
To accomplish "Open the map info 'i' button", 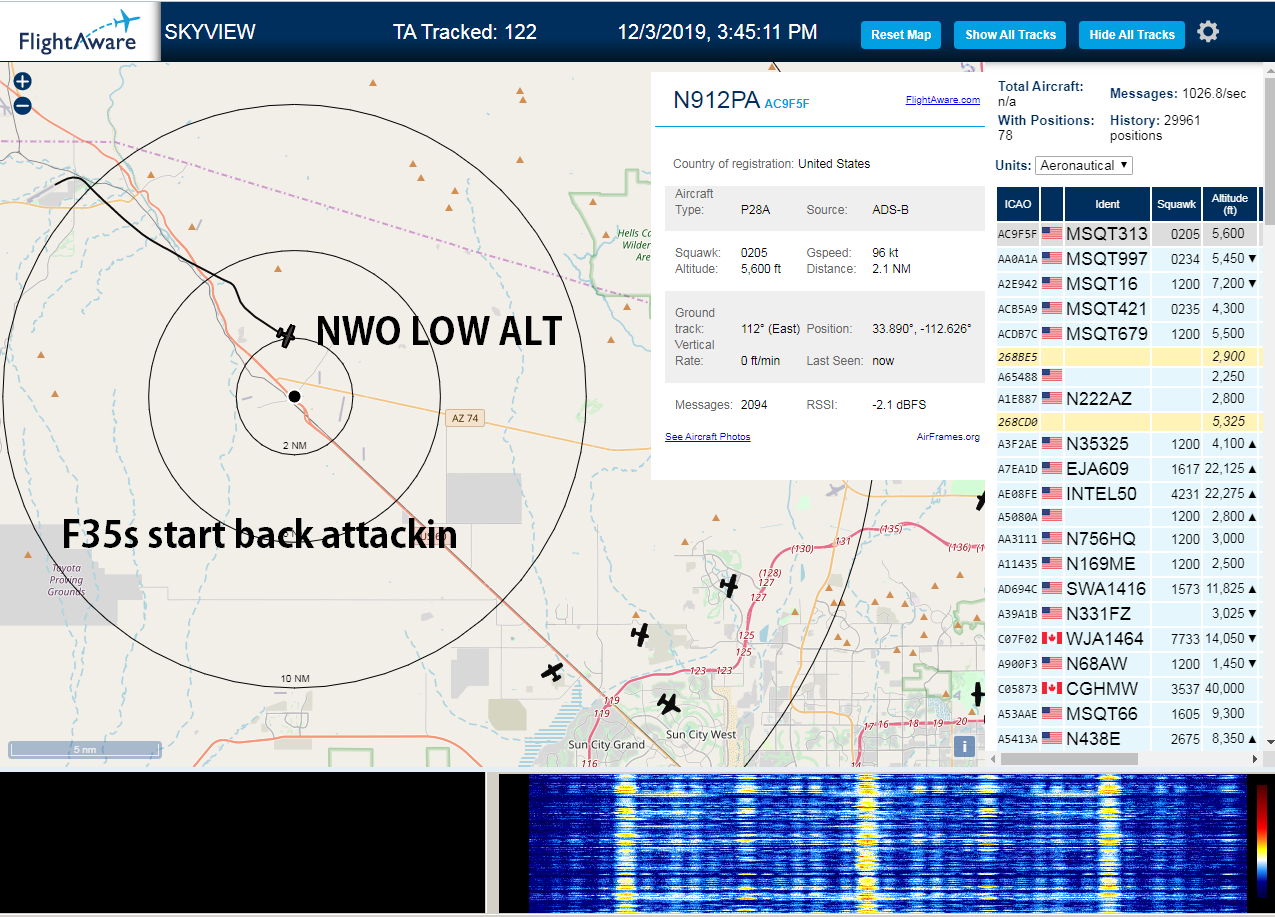I will pyautogui.click(x=964, y=746).
